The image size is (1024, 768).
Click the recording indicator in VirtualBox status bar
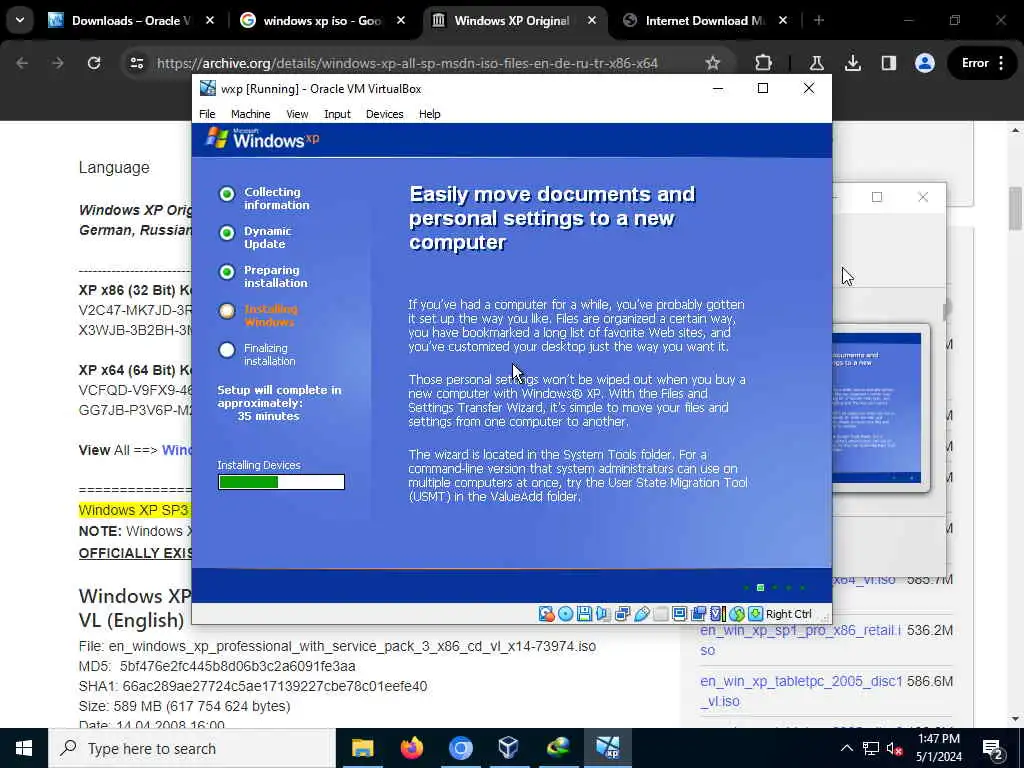click(699, 614)
